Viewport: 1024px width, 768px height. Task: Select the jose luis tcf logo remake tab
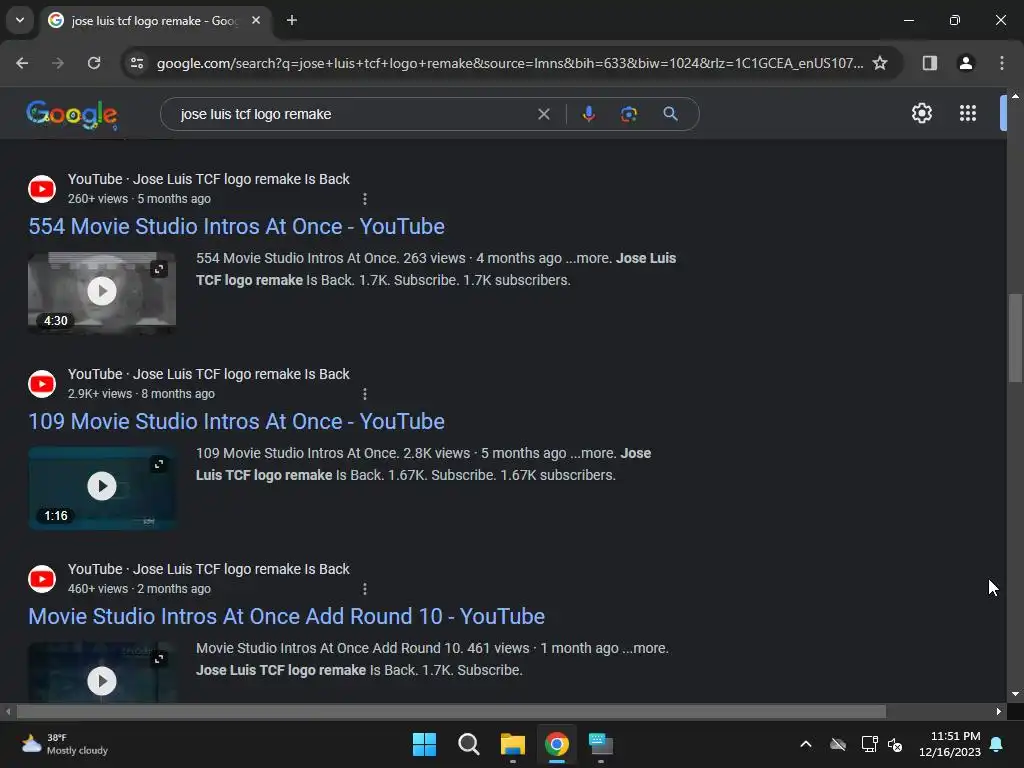(154, 21)
